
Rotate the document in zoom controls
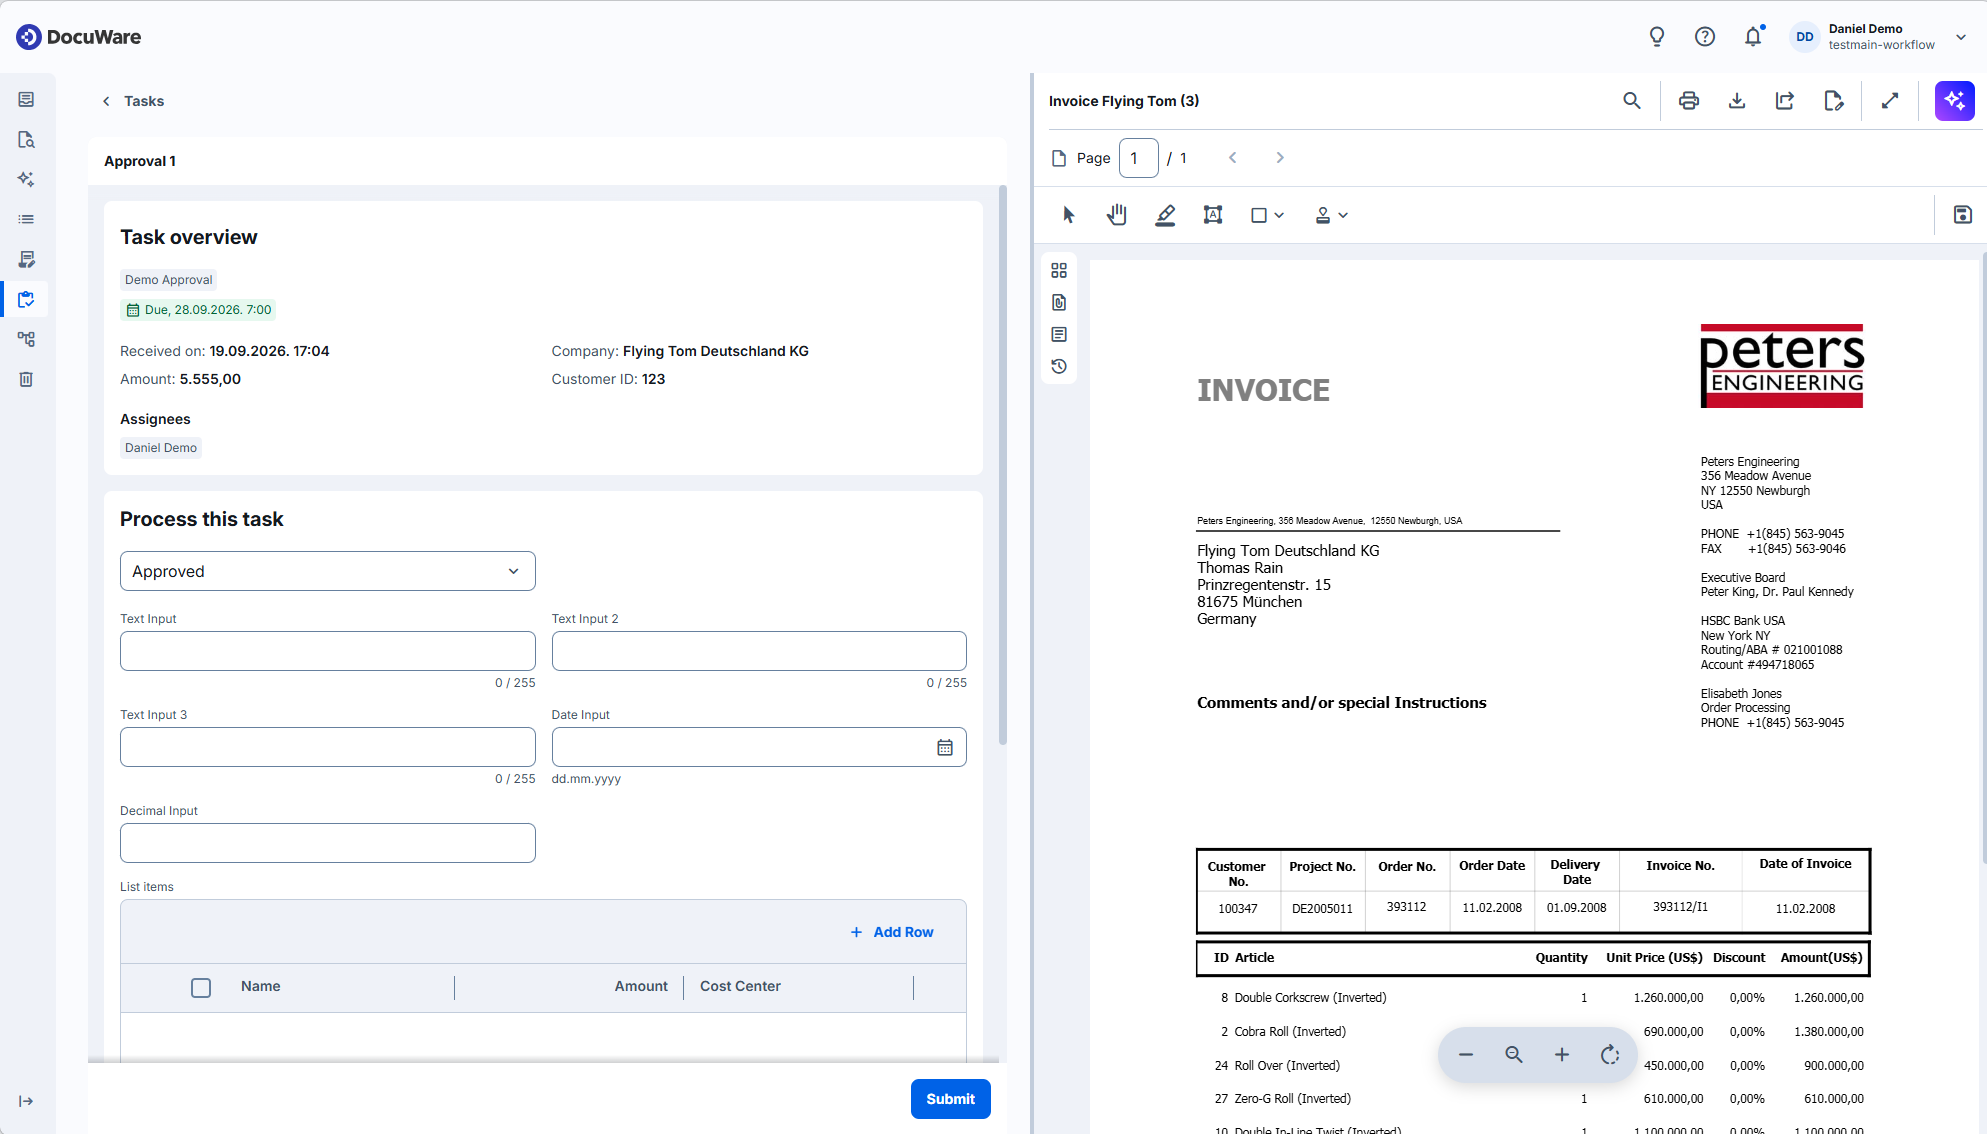pyautogui.click(x=1610, y=1055)
